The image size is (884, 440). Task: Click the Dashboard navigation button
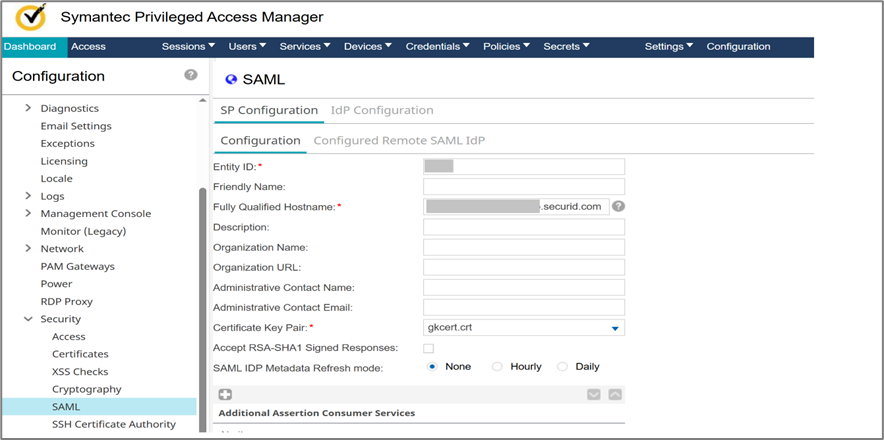(30, 46)
